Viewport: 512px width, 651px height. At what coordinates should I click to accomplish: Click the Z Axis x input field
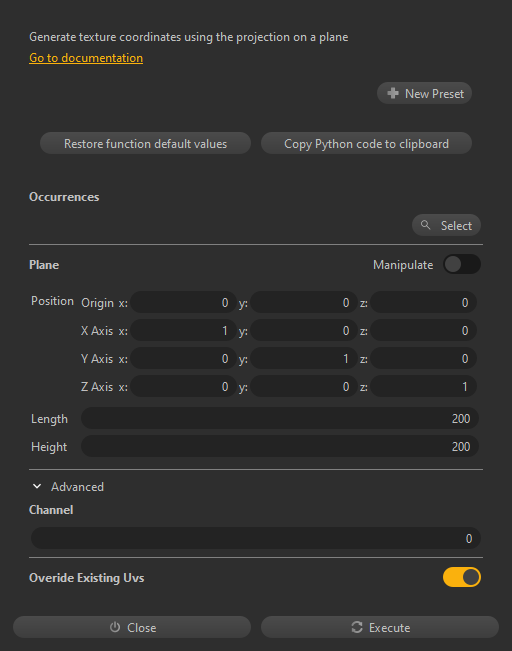pos(183,387)
